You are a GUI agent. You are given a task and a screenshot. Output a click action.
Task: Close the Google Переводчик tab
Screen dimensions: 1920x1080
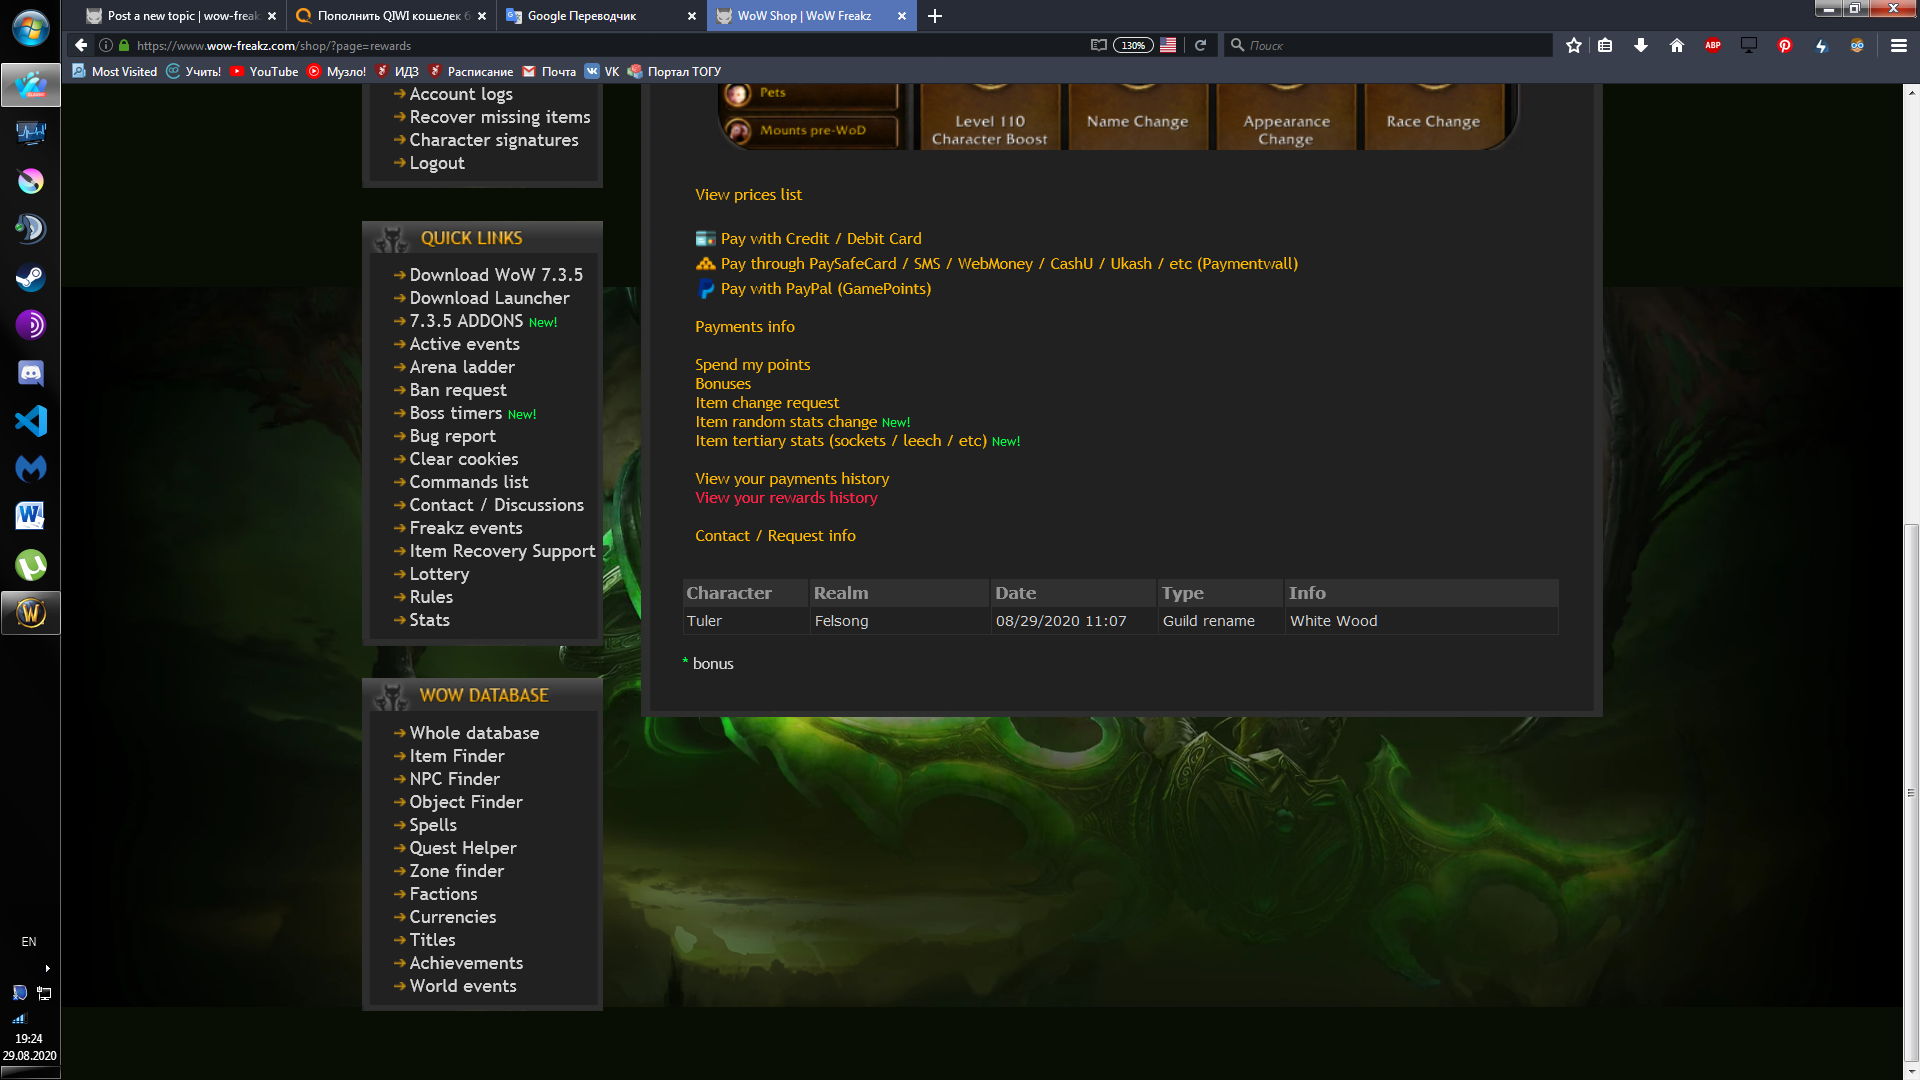692,16
